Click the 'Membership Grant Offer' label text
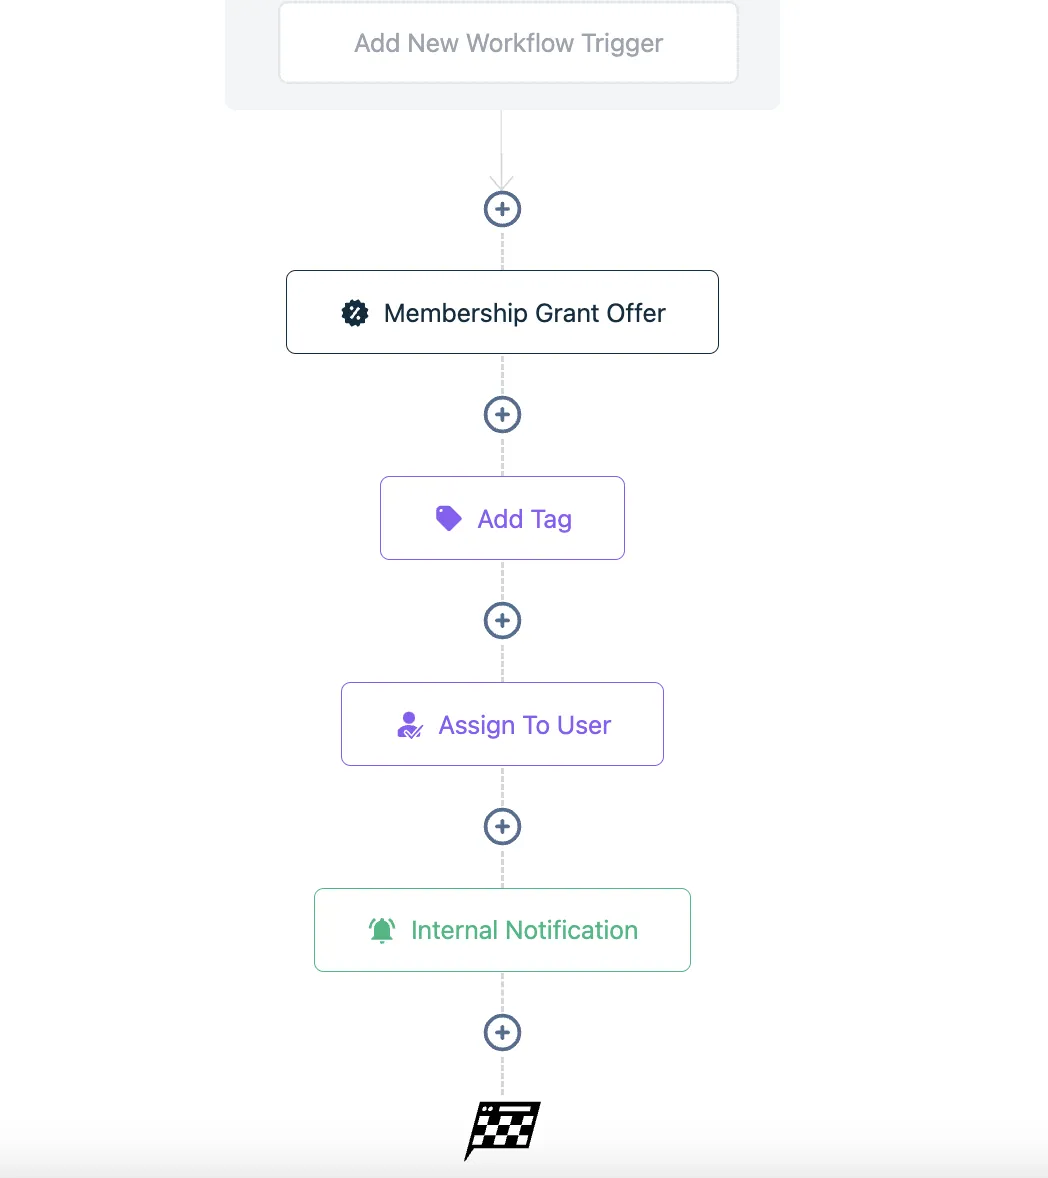1048x1178 pixels. (x=524, y=313)
